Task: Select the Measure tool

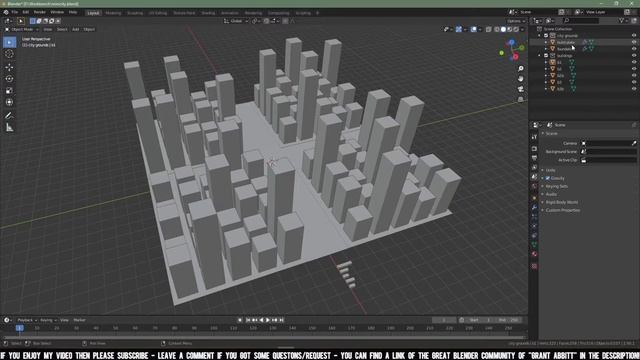Action: click(x=9, y=128)
